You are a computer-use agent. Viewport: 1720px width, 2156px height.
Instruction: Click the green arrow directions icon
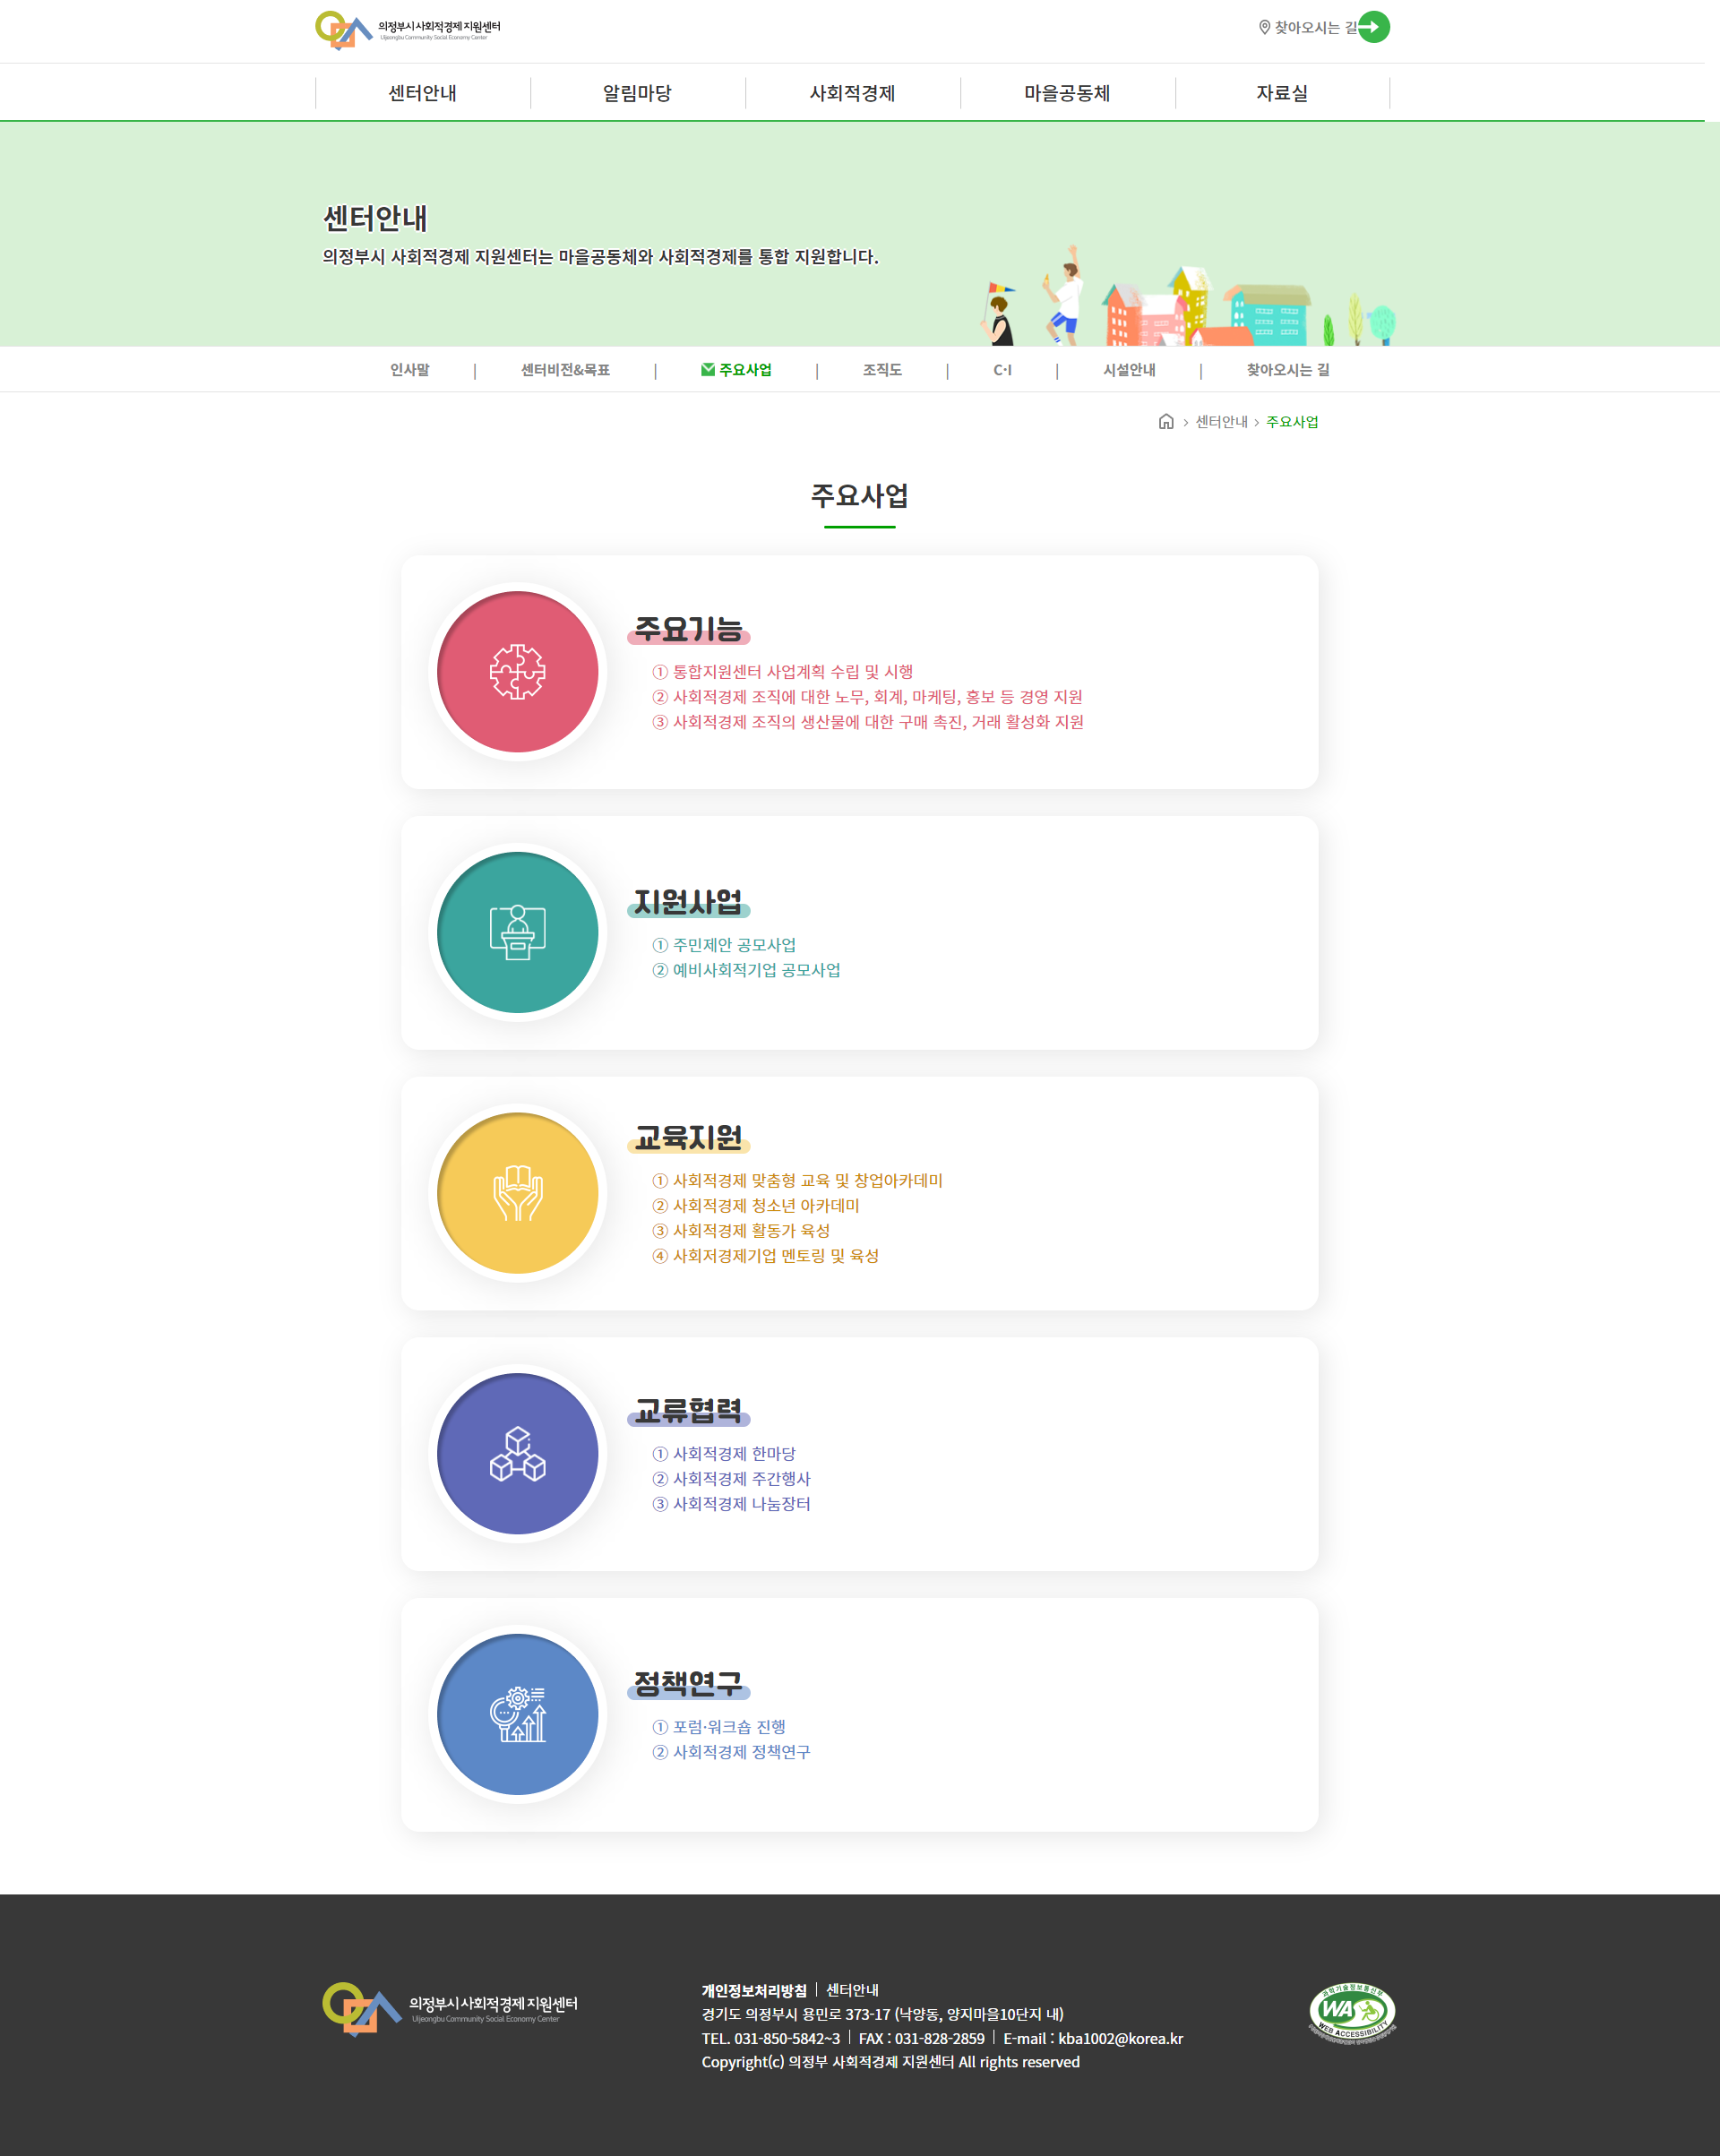click(x=1373, y=27)
